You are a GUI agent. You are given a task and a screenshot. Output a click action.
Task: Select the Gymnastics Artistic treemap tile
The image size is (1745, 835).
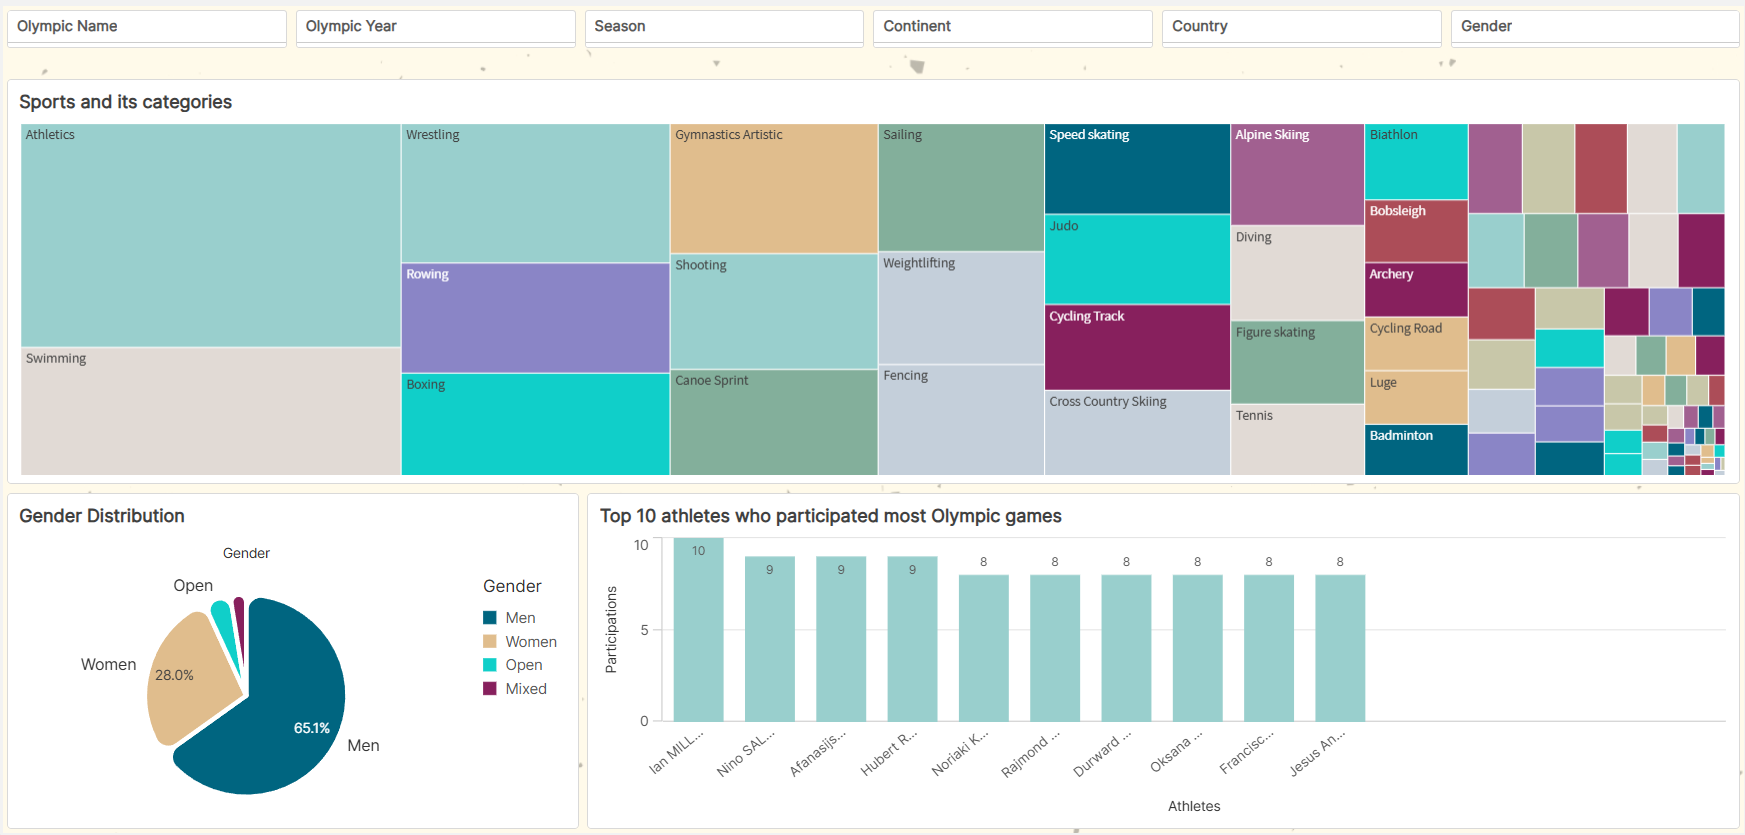(x=773, y=189)
